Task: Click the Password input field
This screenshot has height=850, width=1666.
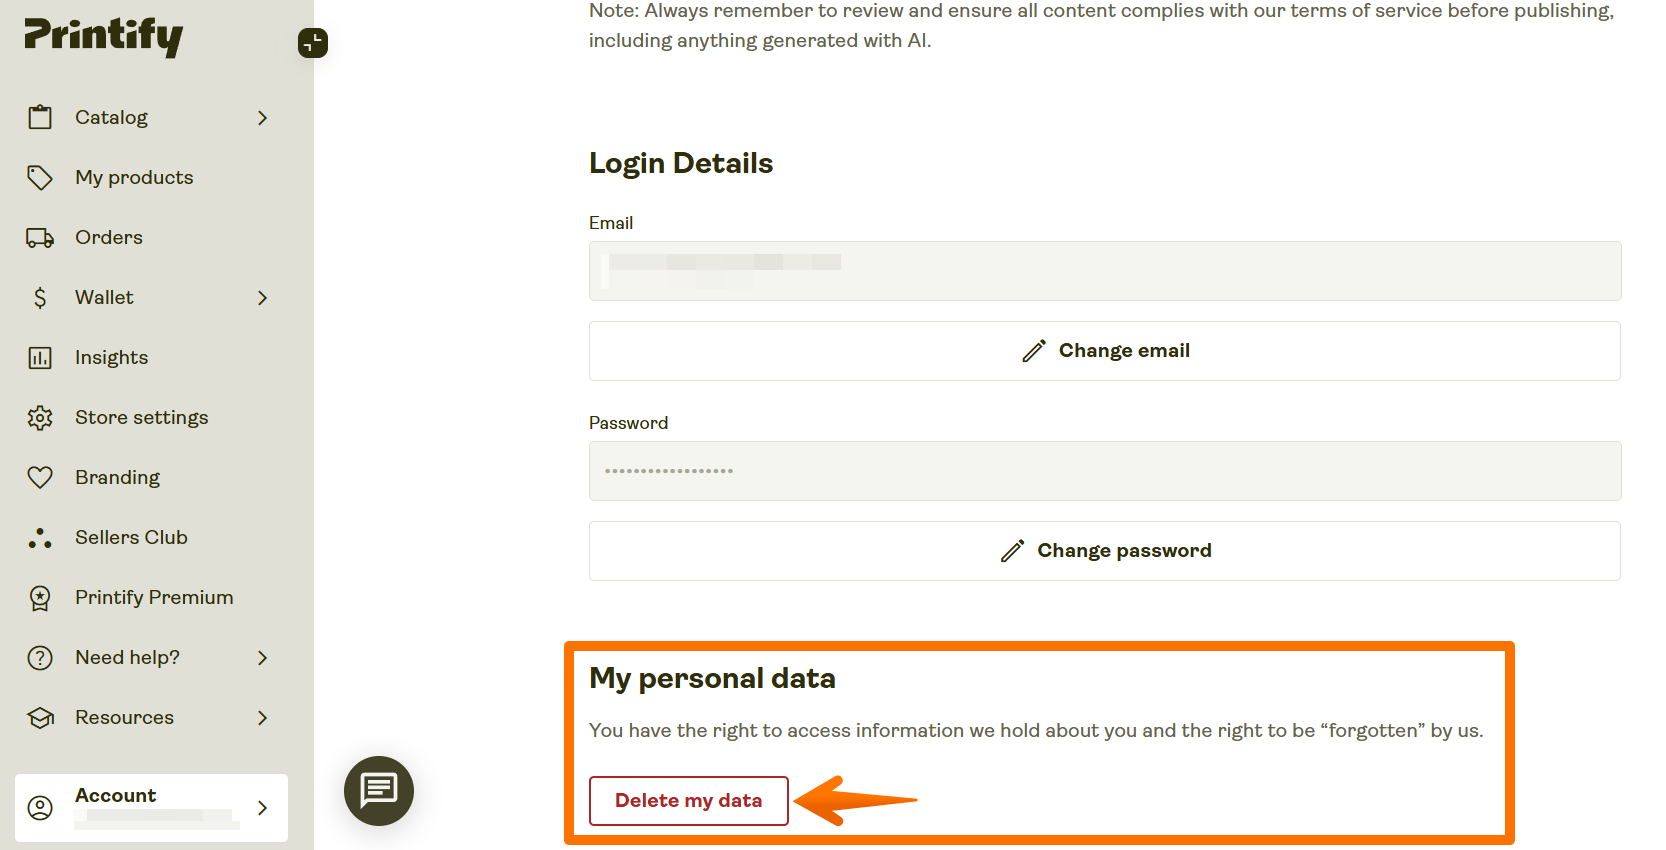Action: (x=1104, y=471)
